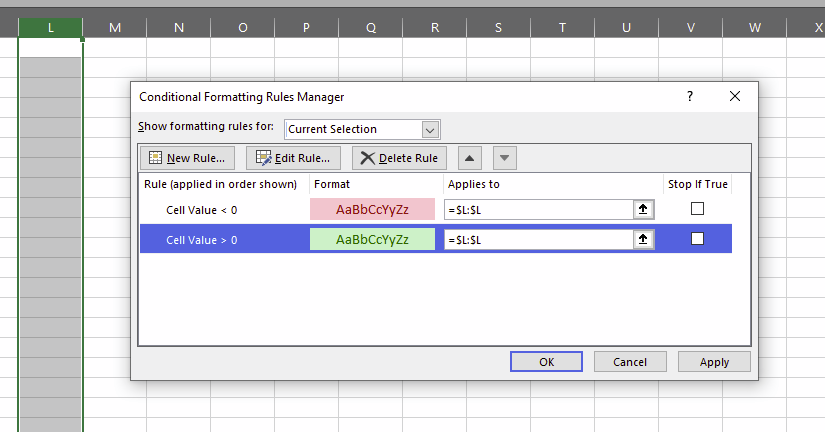Open Edit Rule dialog
Screen dimensions: 825x432
click(293, 158)
